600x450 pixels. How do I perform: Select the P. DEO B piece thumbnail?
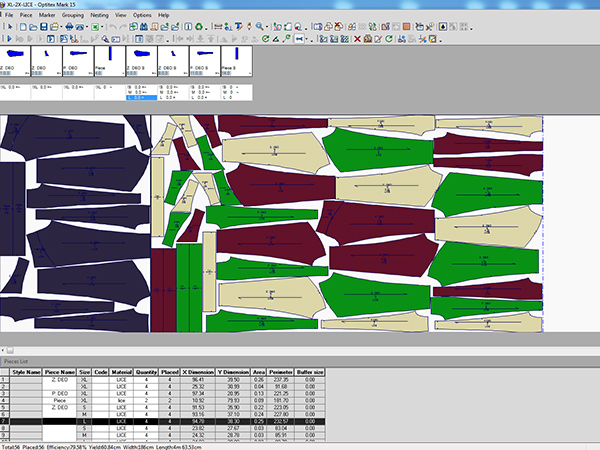(205, 61)
